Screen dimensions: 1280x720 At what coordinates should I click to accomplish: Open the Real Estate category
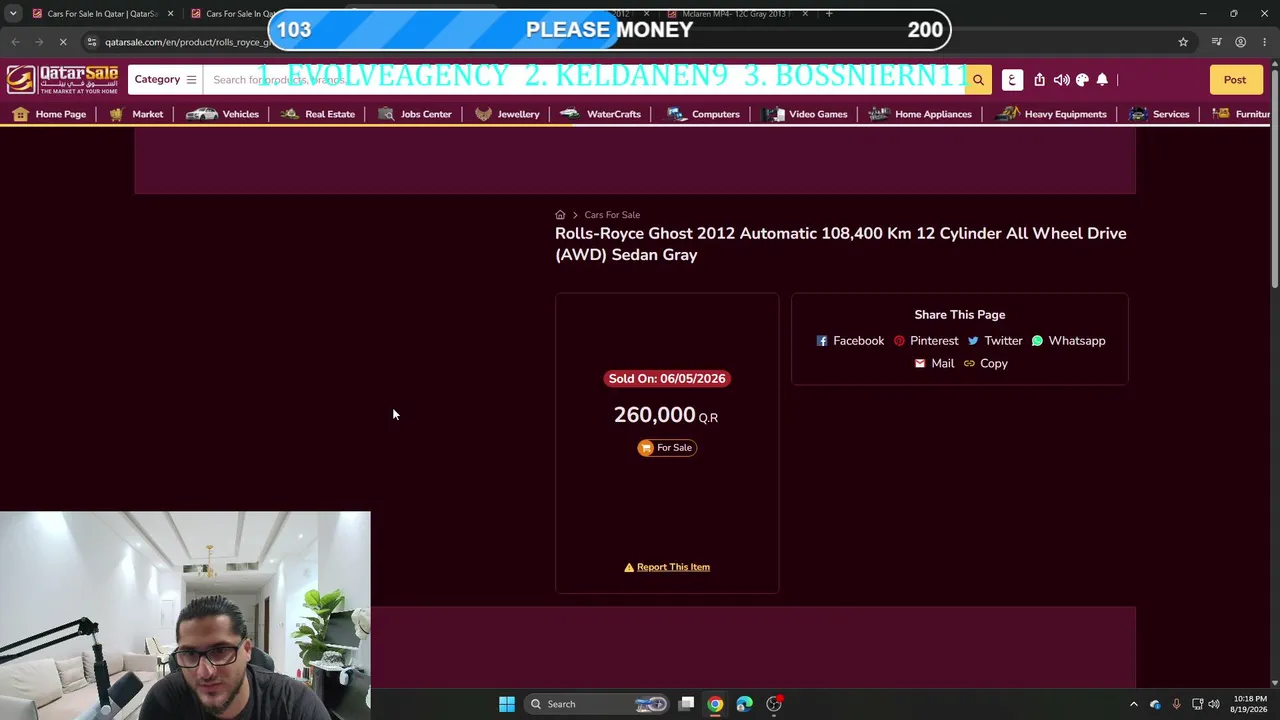point(318,114)
